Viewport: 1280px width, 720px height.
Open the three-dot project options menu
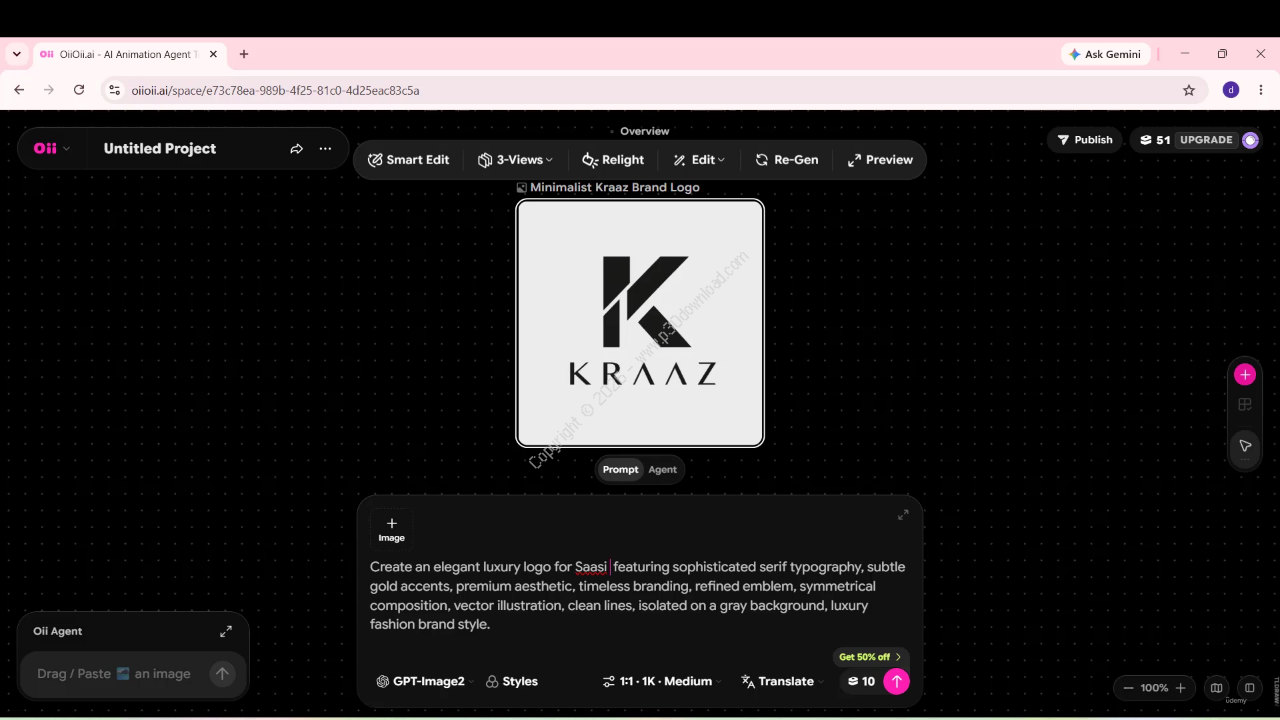325,149
